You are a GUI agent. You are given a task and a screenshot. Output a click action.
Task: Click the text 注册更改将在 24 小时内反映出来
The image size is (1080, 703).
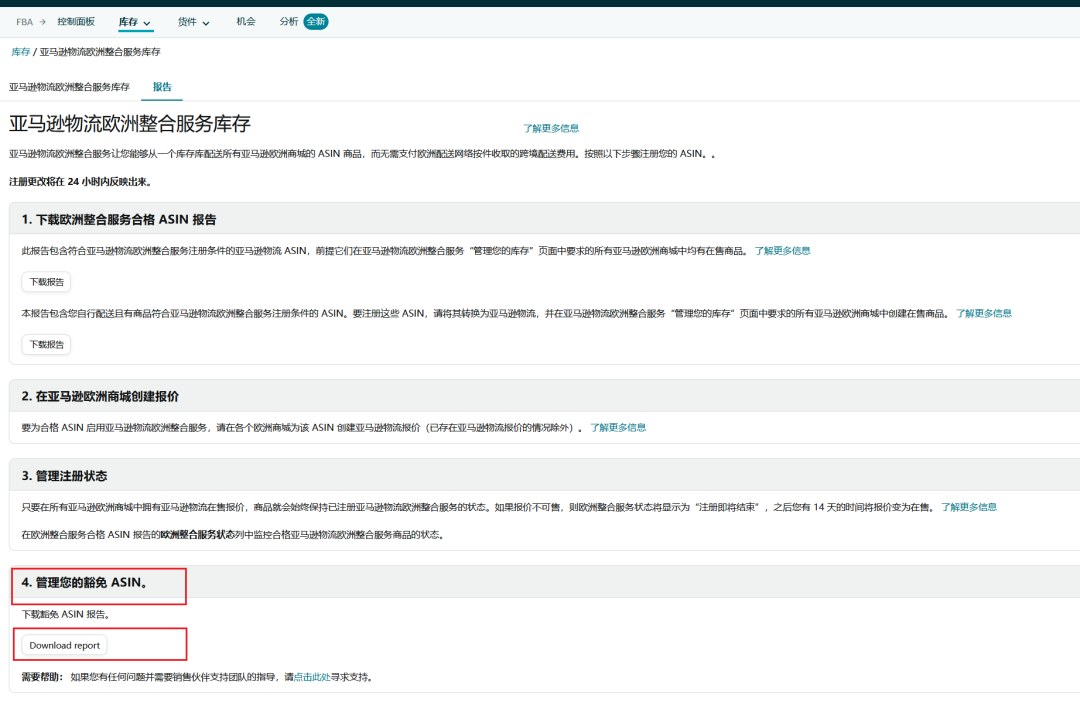coord(80,182)
